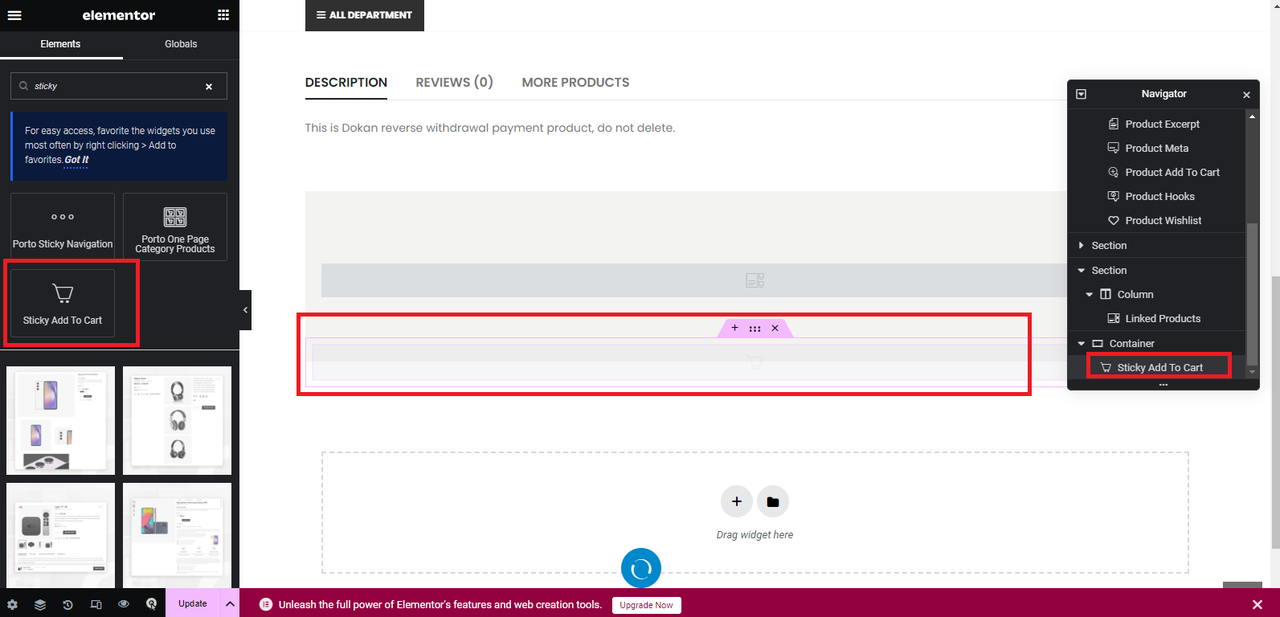Switch to the Globals tab
Image resolution: width=1280 pixels, height=617 pixels.
181,44
